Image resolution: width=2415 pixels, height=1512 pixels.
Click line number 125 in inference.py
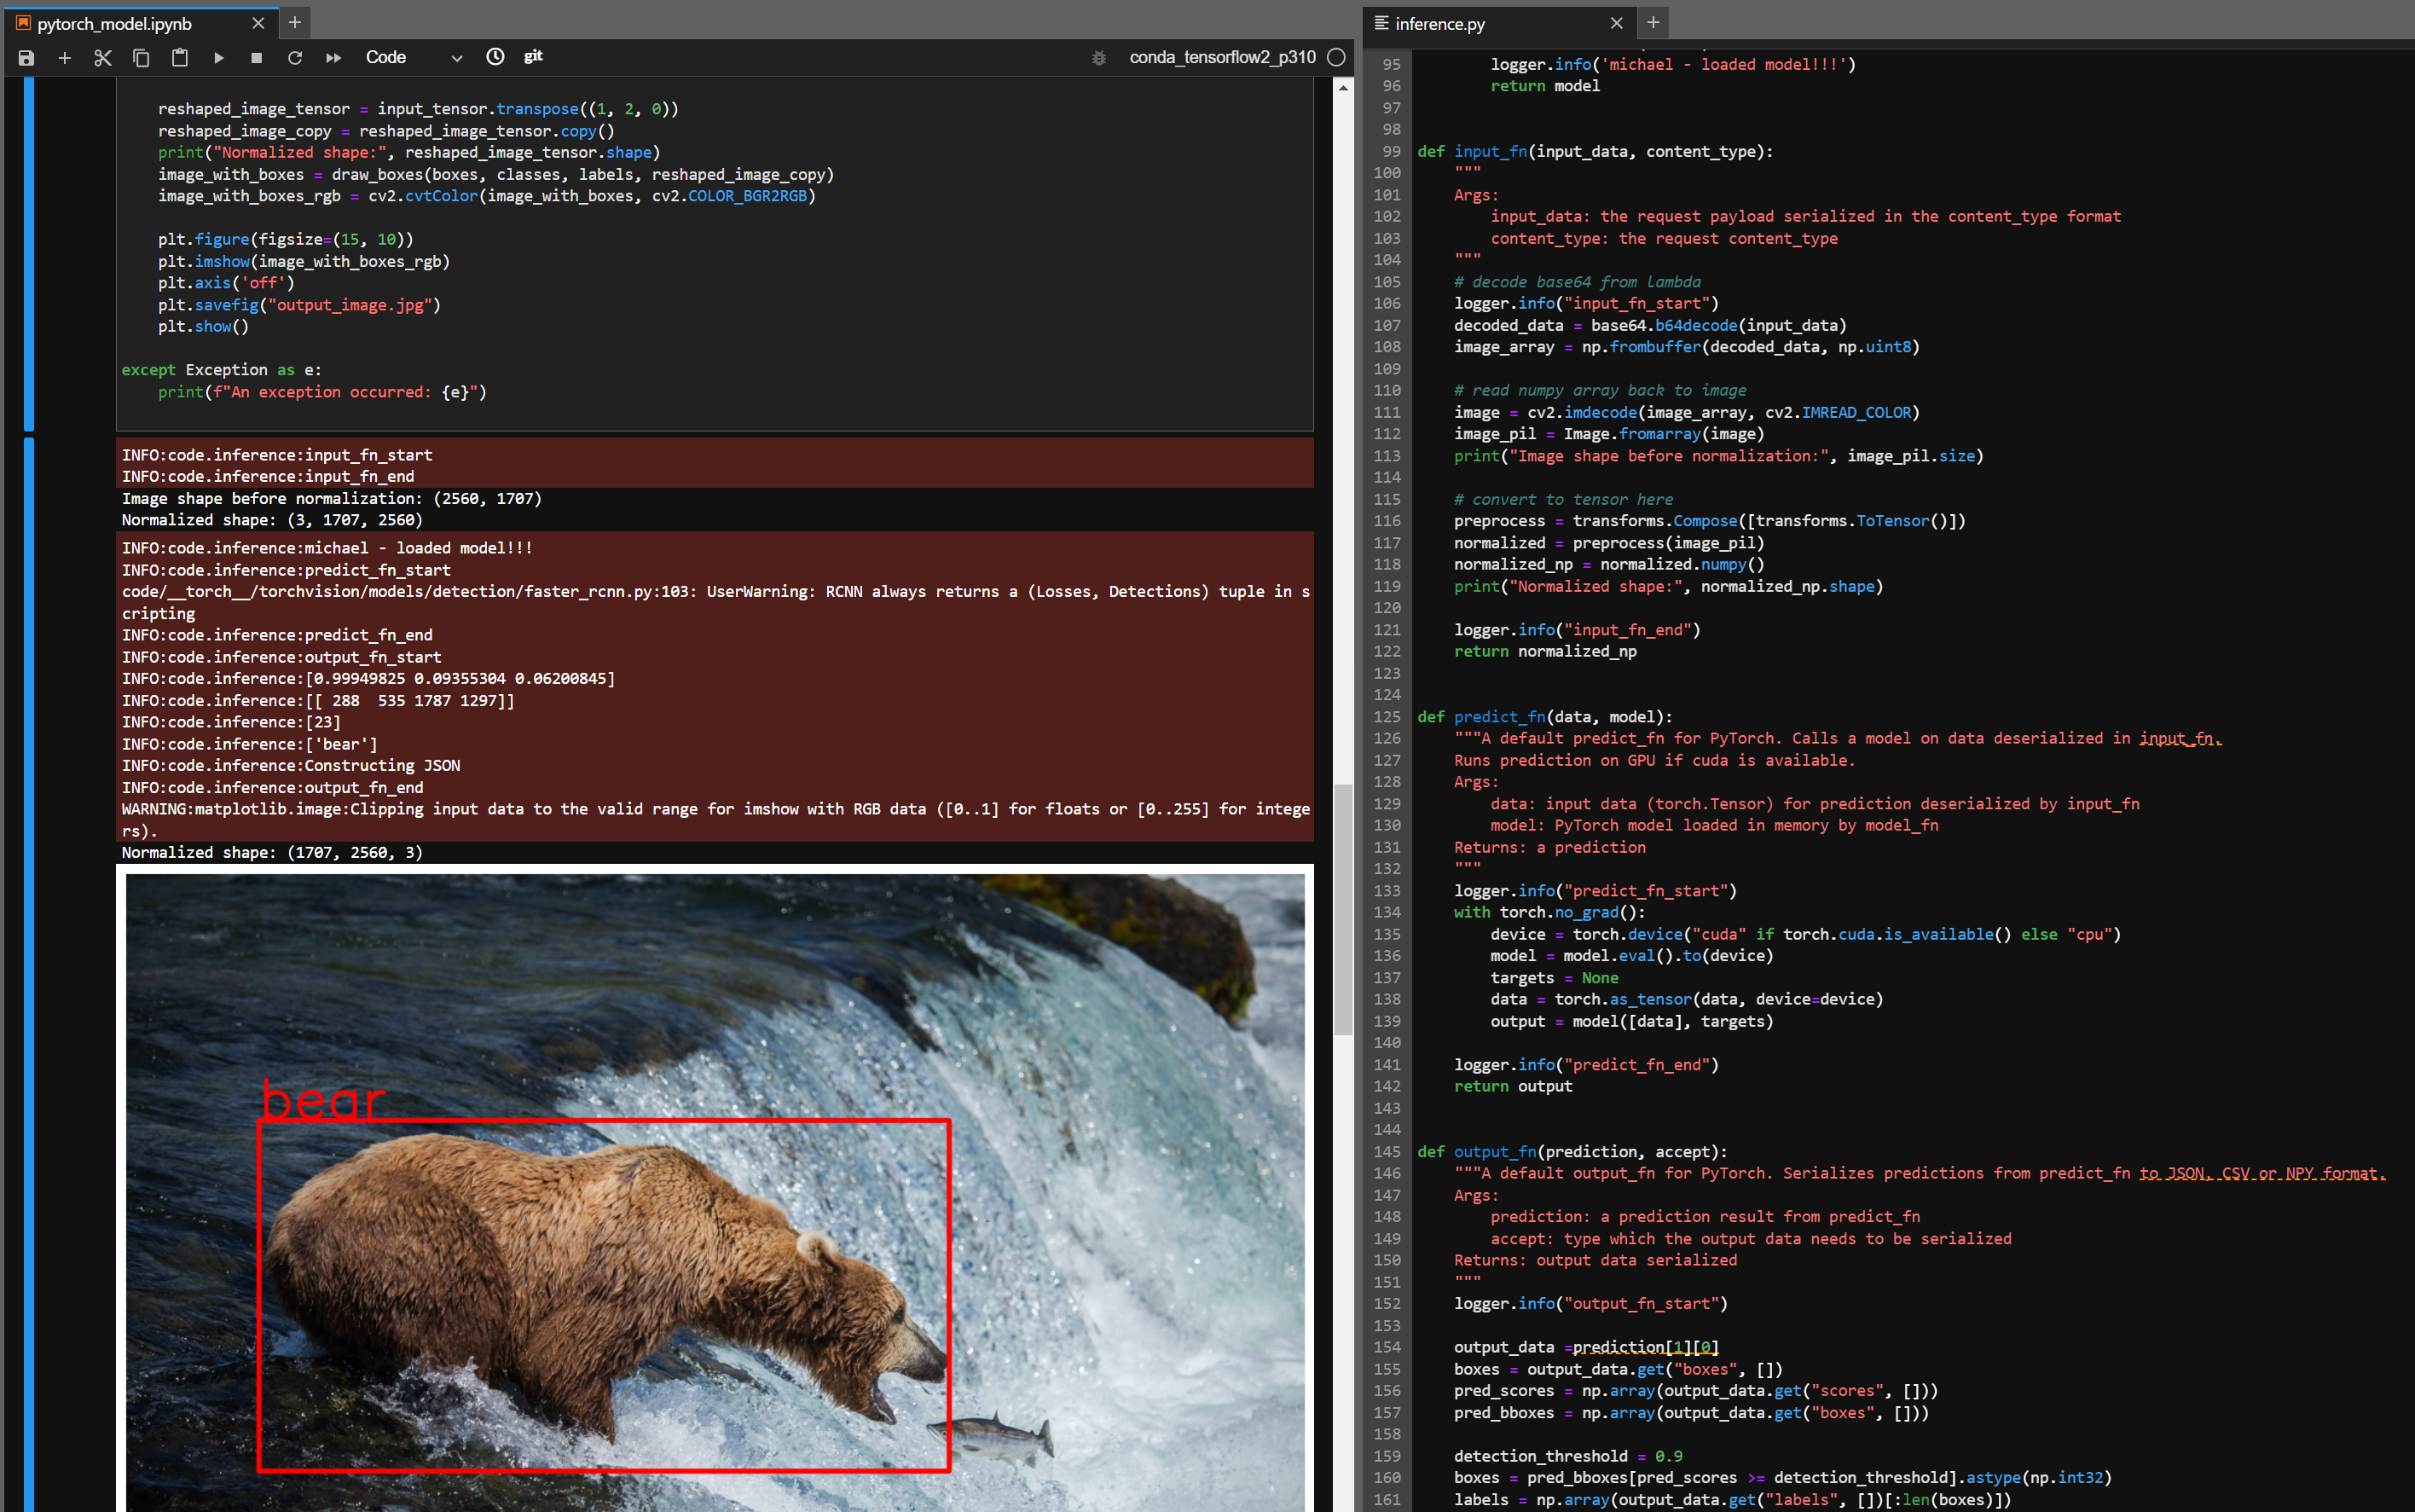[1386, 717]
